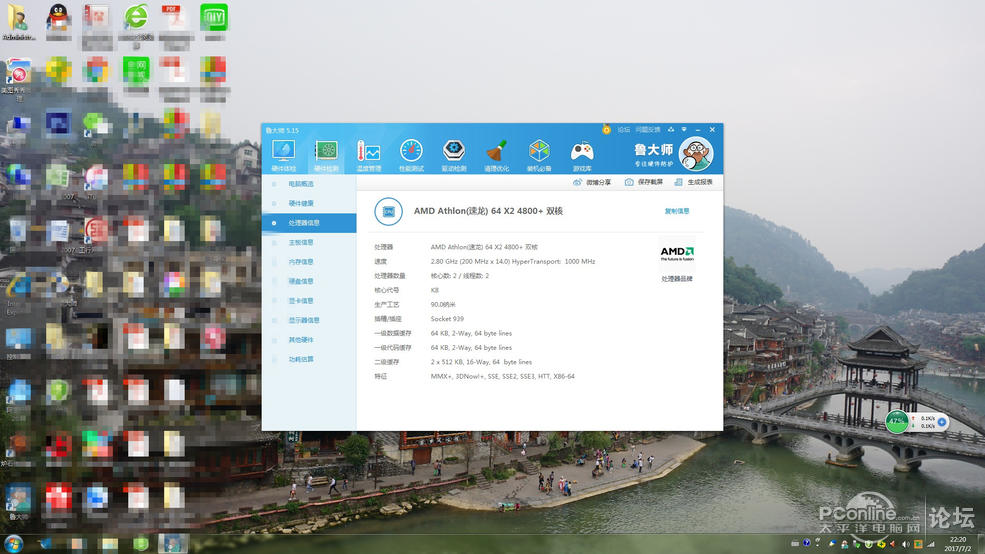Click the 'K8' core codename value

pos(435,290)
